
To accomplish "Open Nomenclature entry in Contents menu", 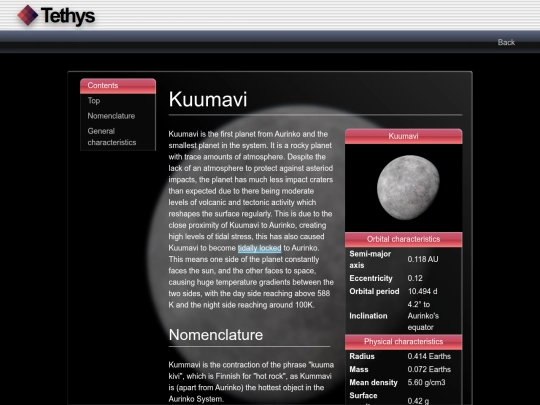I will [x=111, y=116].
